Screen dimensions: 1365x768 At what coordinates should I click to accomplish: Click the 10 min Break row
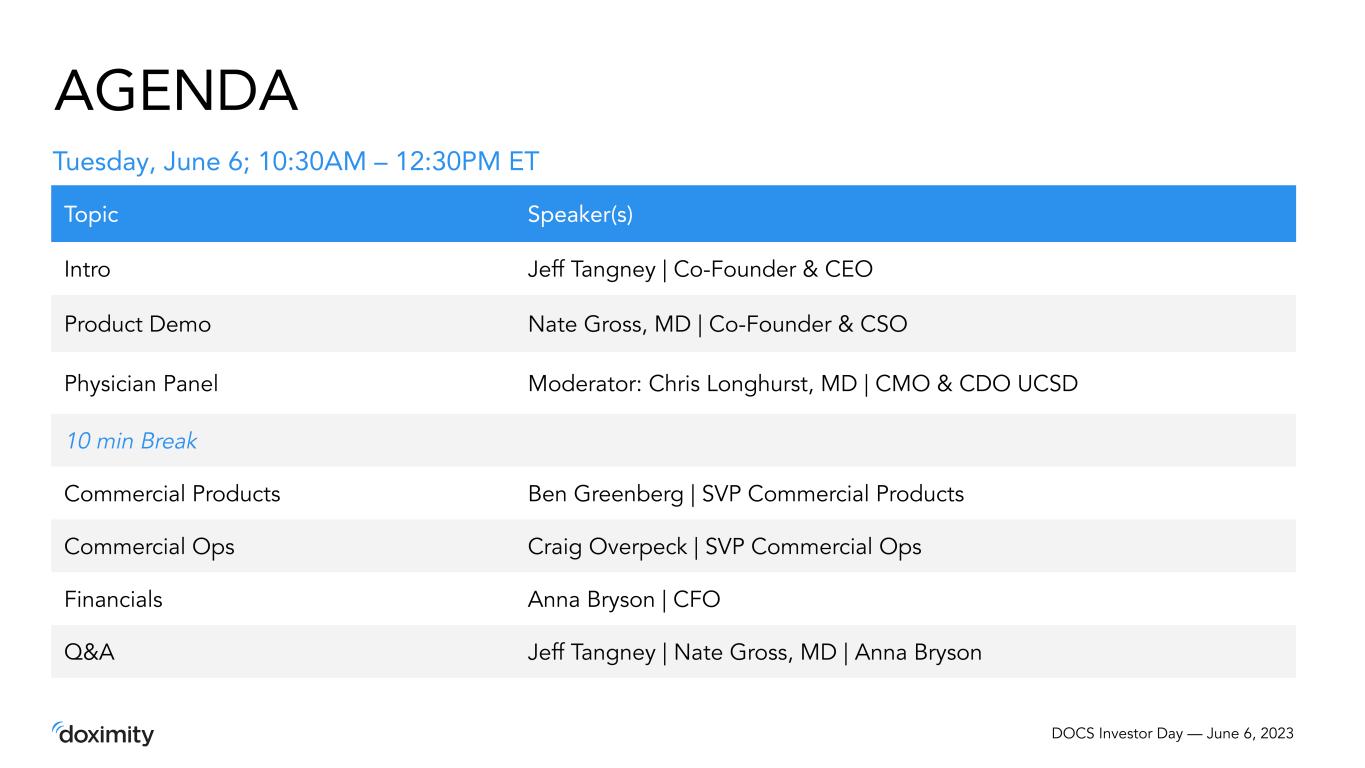673,440
